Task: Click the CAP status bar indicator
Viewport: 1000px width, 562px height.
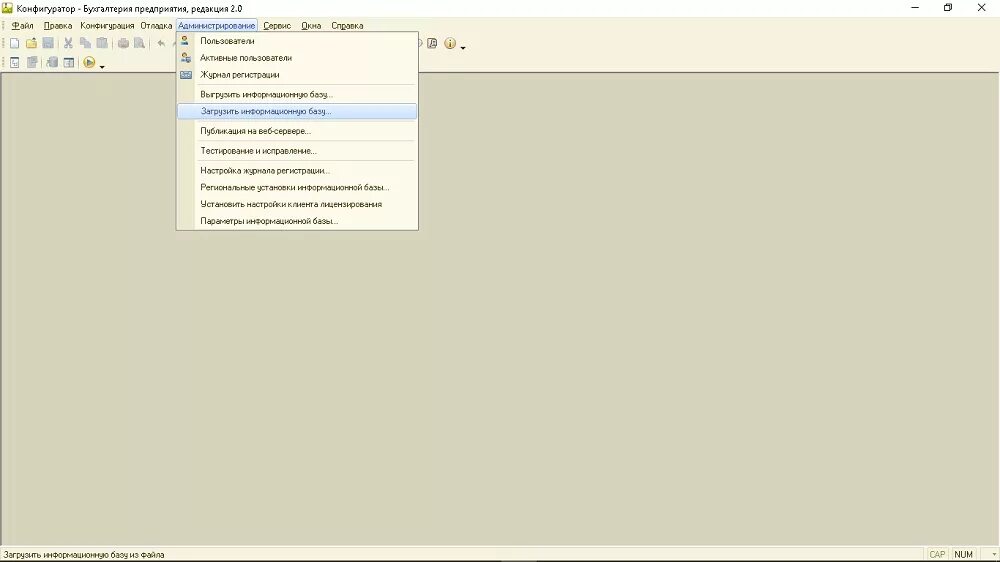Action: click(x=937, y=554)
